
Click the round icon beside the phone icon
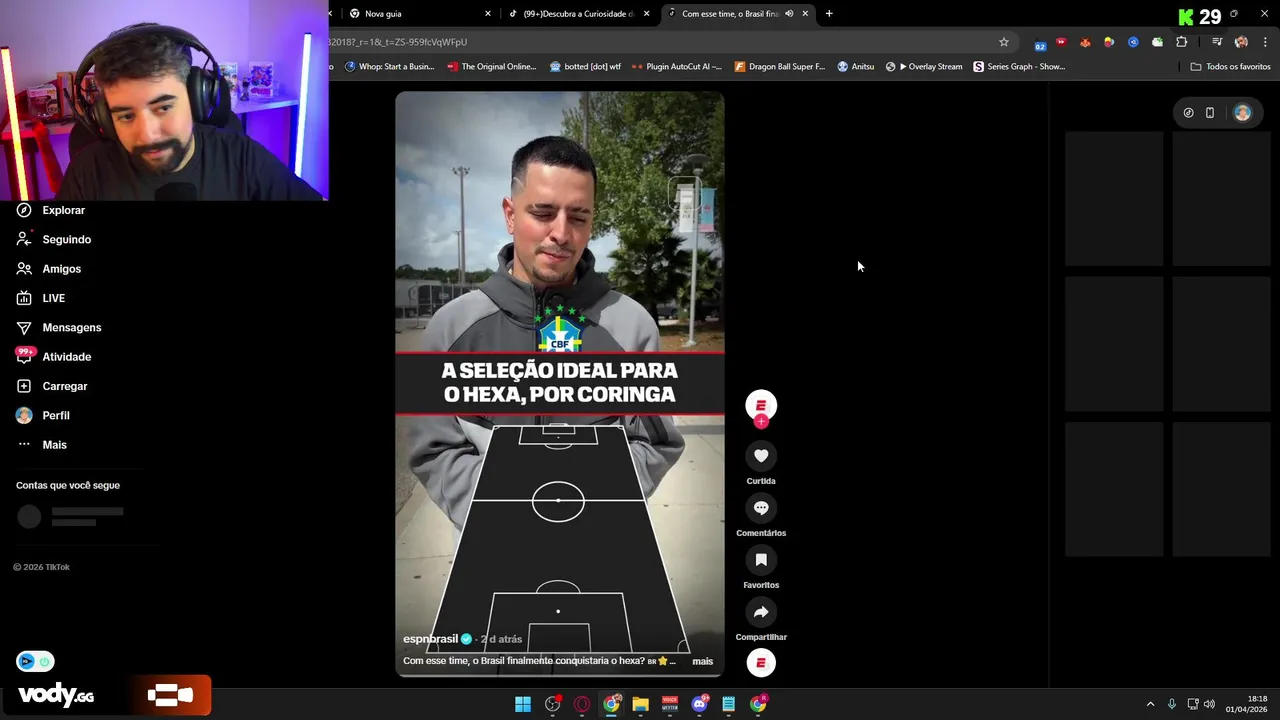[1188, 113]
